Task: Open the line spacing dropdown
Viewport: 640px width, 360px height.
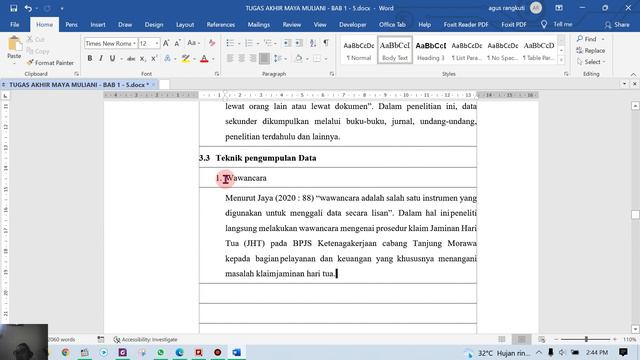Action: click(x=279, y=58)
